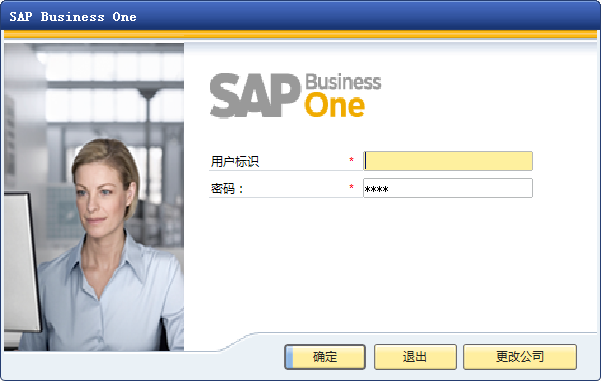The height and width of the screenshot is (381, 601).
Task: Confirm login with the 确定 button
Action: [325, 357]
